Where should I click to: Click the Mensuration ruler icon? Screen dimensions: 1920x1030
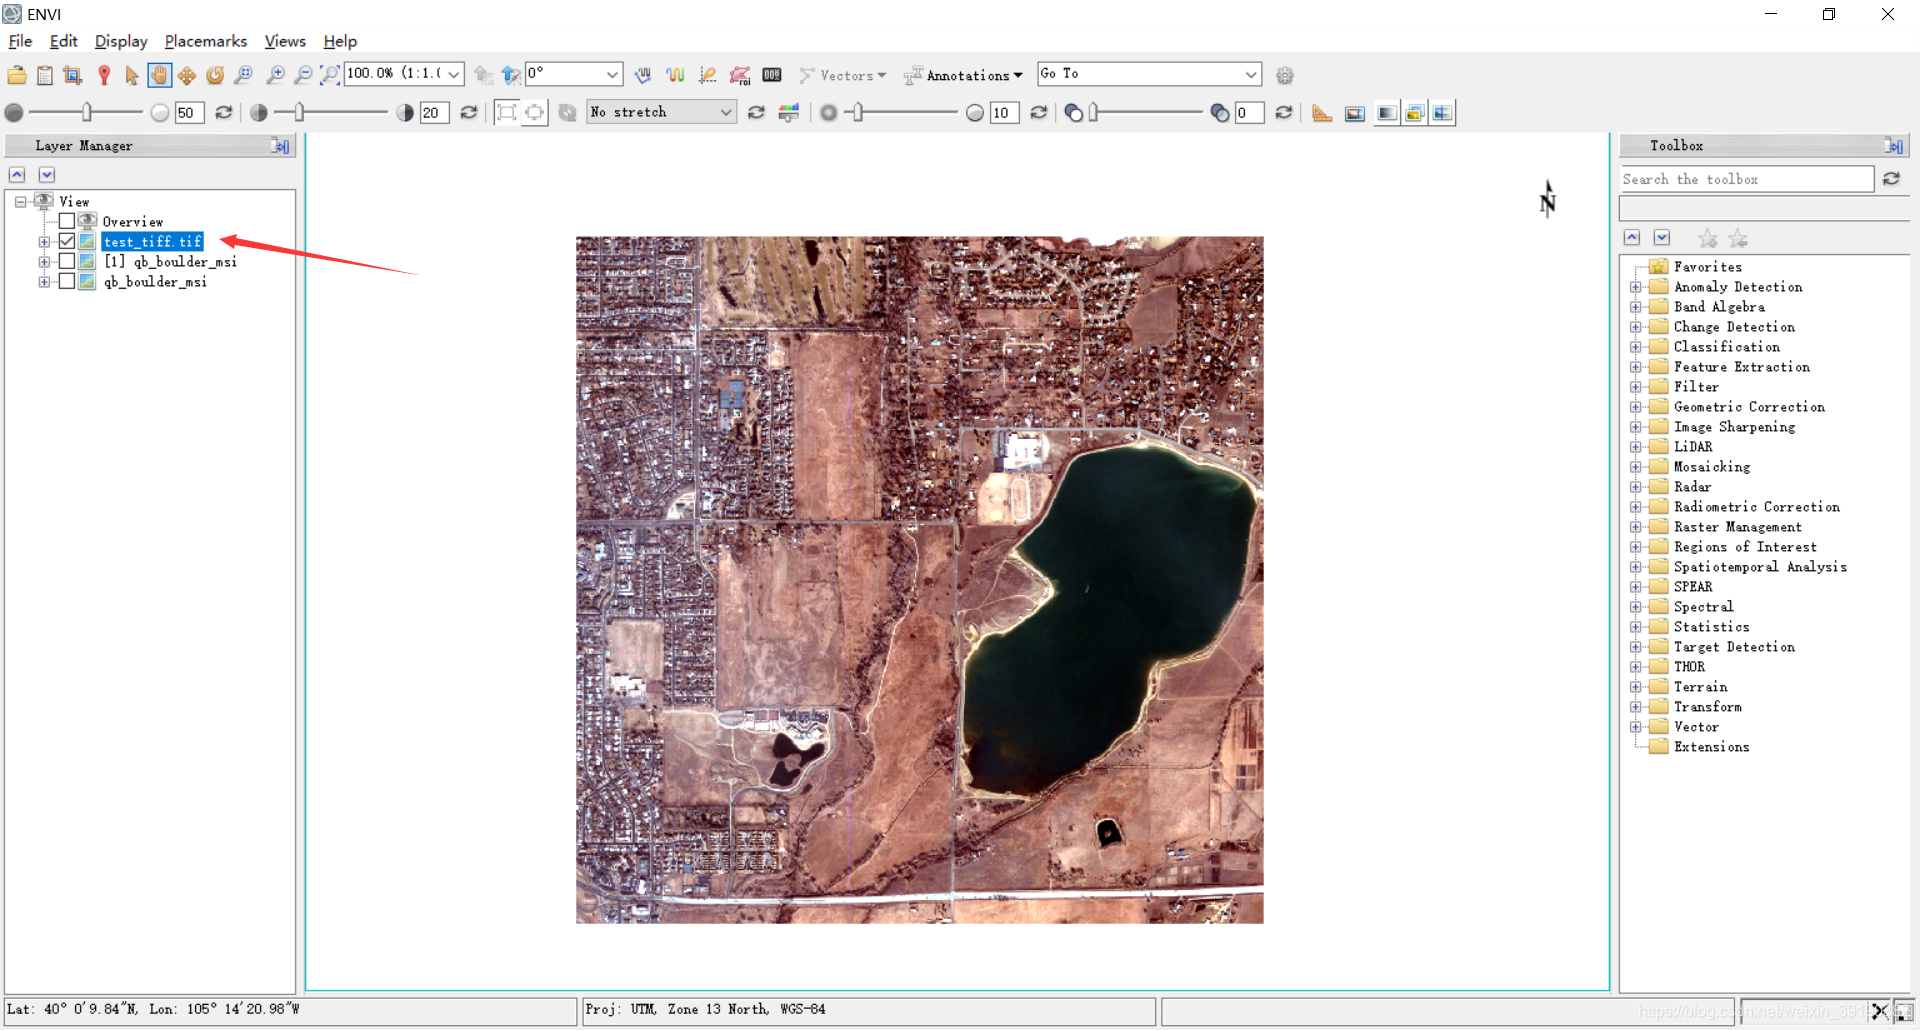point(1322,113)
